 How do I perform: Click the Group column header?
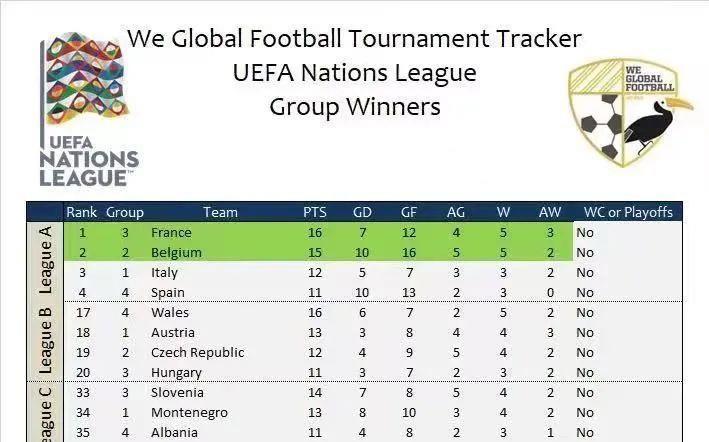(x=125, y=212)
